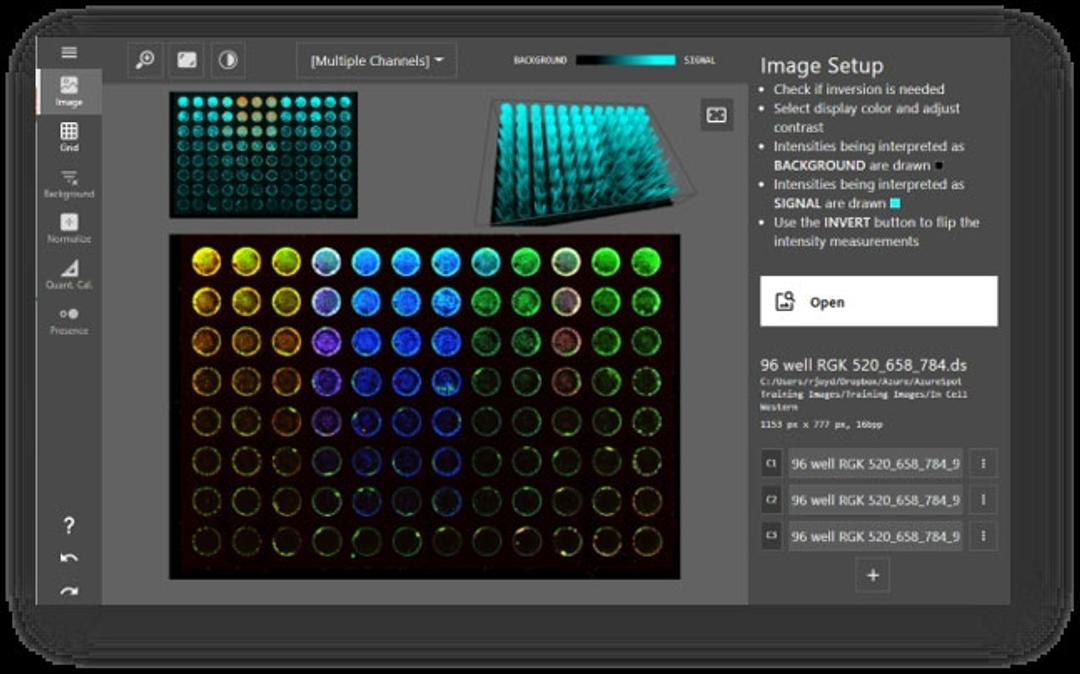Click the file name '96 well RGK 520_658_784.ds'
Screen dimensions: 1080x674
pyautogui.click(x=863, y=365)
